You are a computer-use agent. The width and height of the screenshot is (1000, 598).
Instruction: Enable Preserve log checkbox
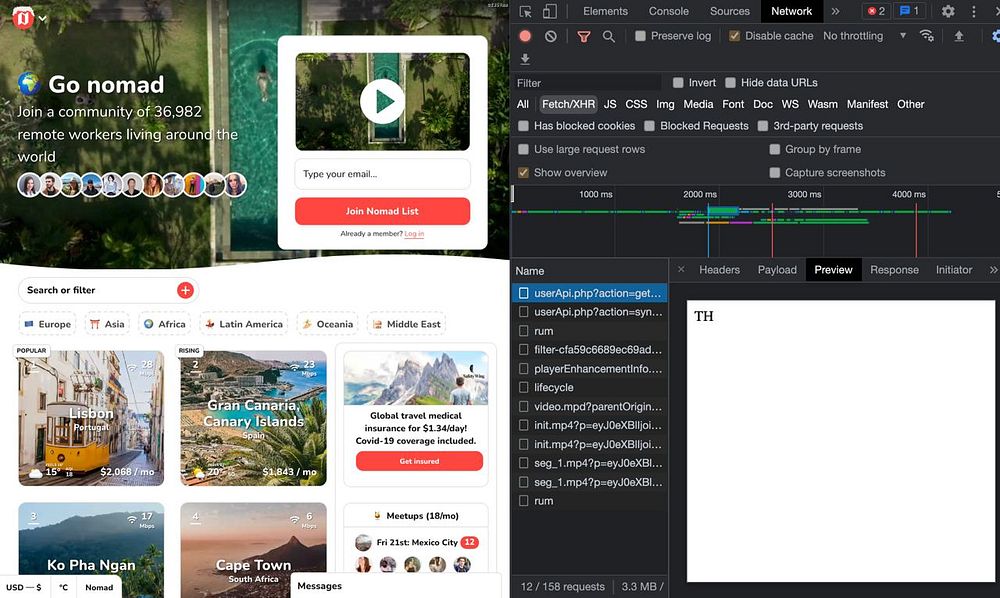[640, 36]
